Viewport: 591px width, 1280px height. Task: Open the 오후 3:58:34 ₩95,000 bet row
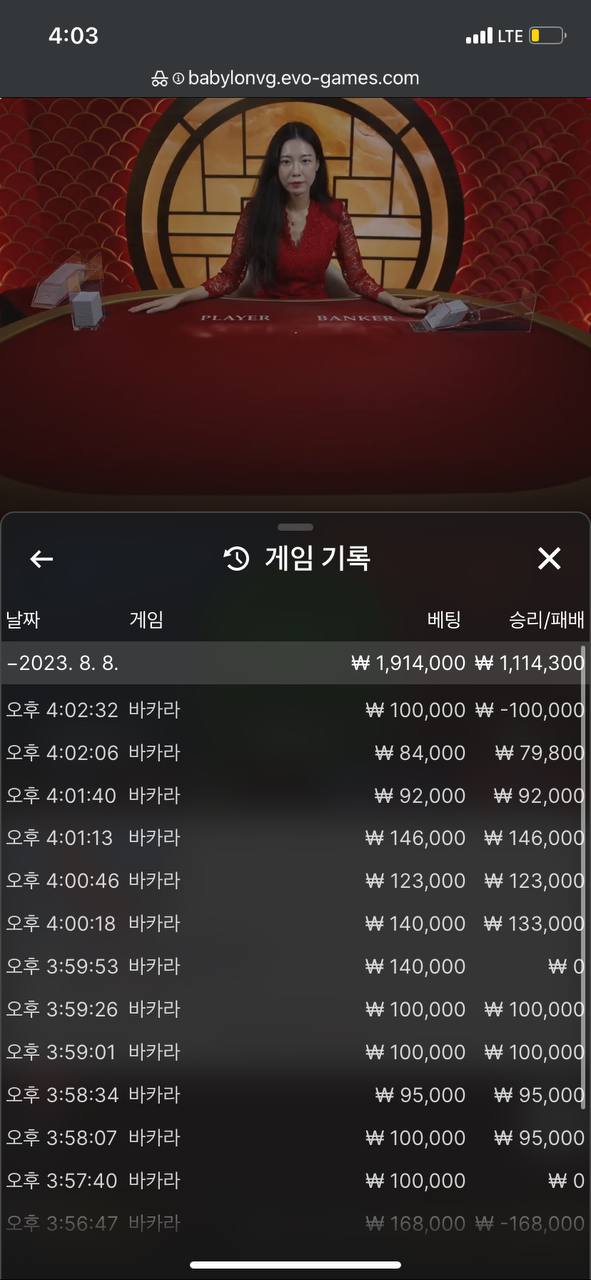click(295, 1095)
